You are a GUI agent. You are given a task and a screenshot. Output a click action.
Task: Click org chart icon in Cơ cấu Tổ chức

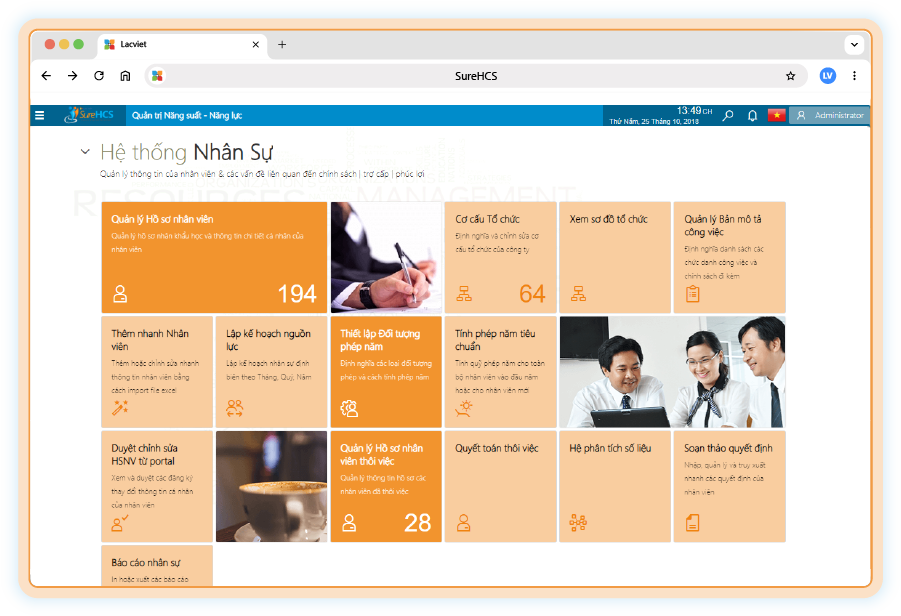click(x=464, y=294)
